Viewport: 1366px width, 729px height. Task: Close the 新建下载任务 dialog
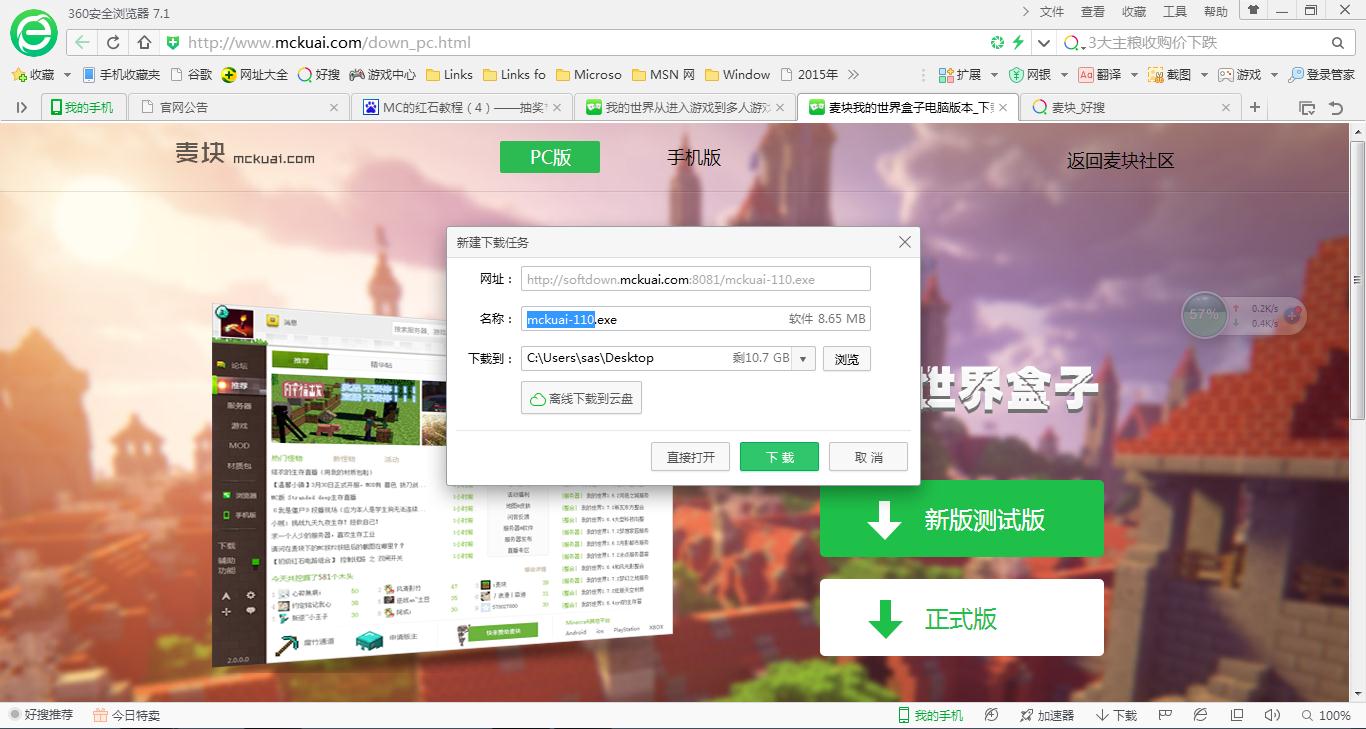pos(904,242)
